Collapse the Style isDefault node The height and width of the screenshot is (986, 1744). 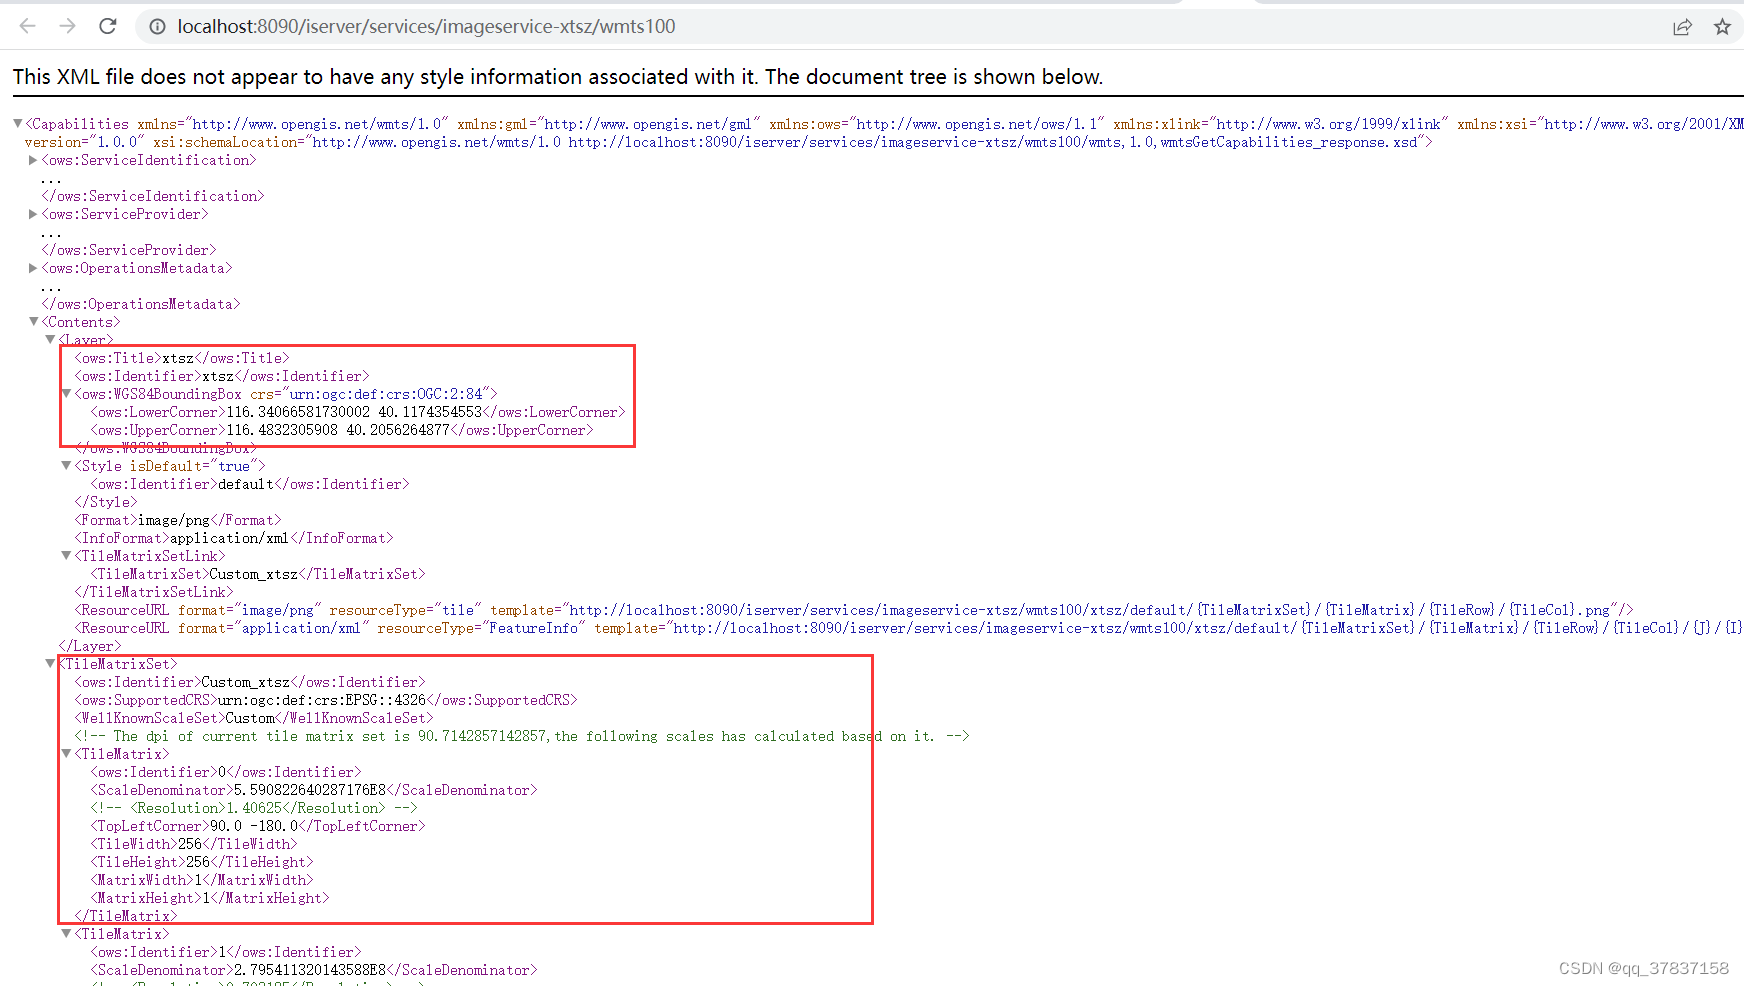click(66, 466)
